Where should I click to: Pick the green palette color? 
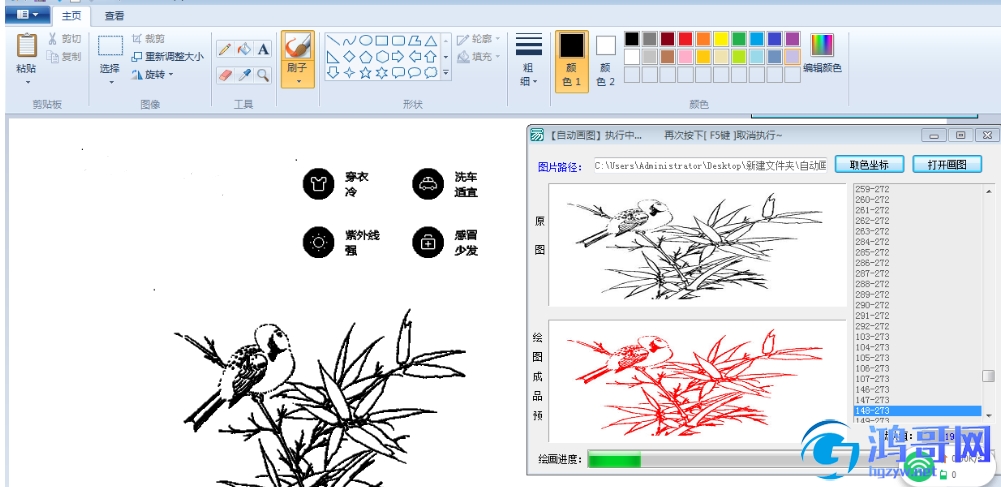[739, 39]
